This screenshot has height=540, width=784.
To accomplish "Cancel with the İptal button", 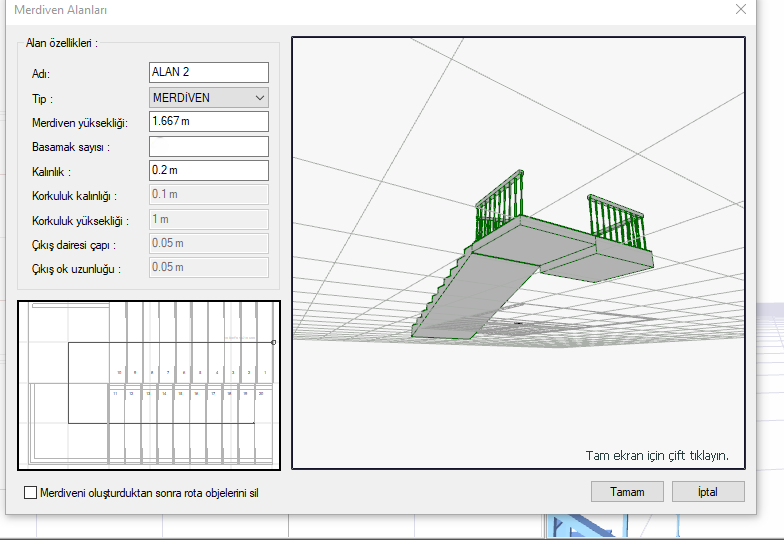I will [x=708, y=492].
